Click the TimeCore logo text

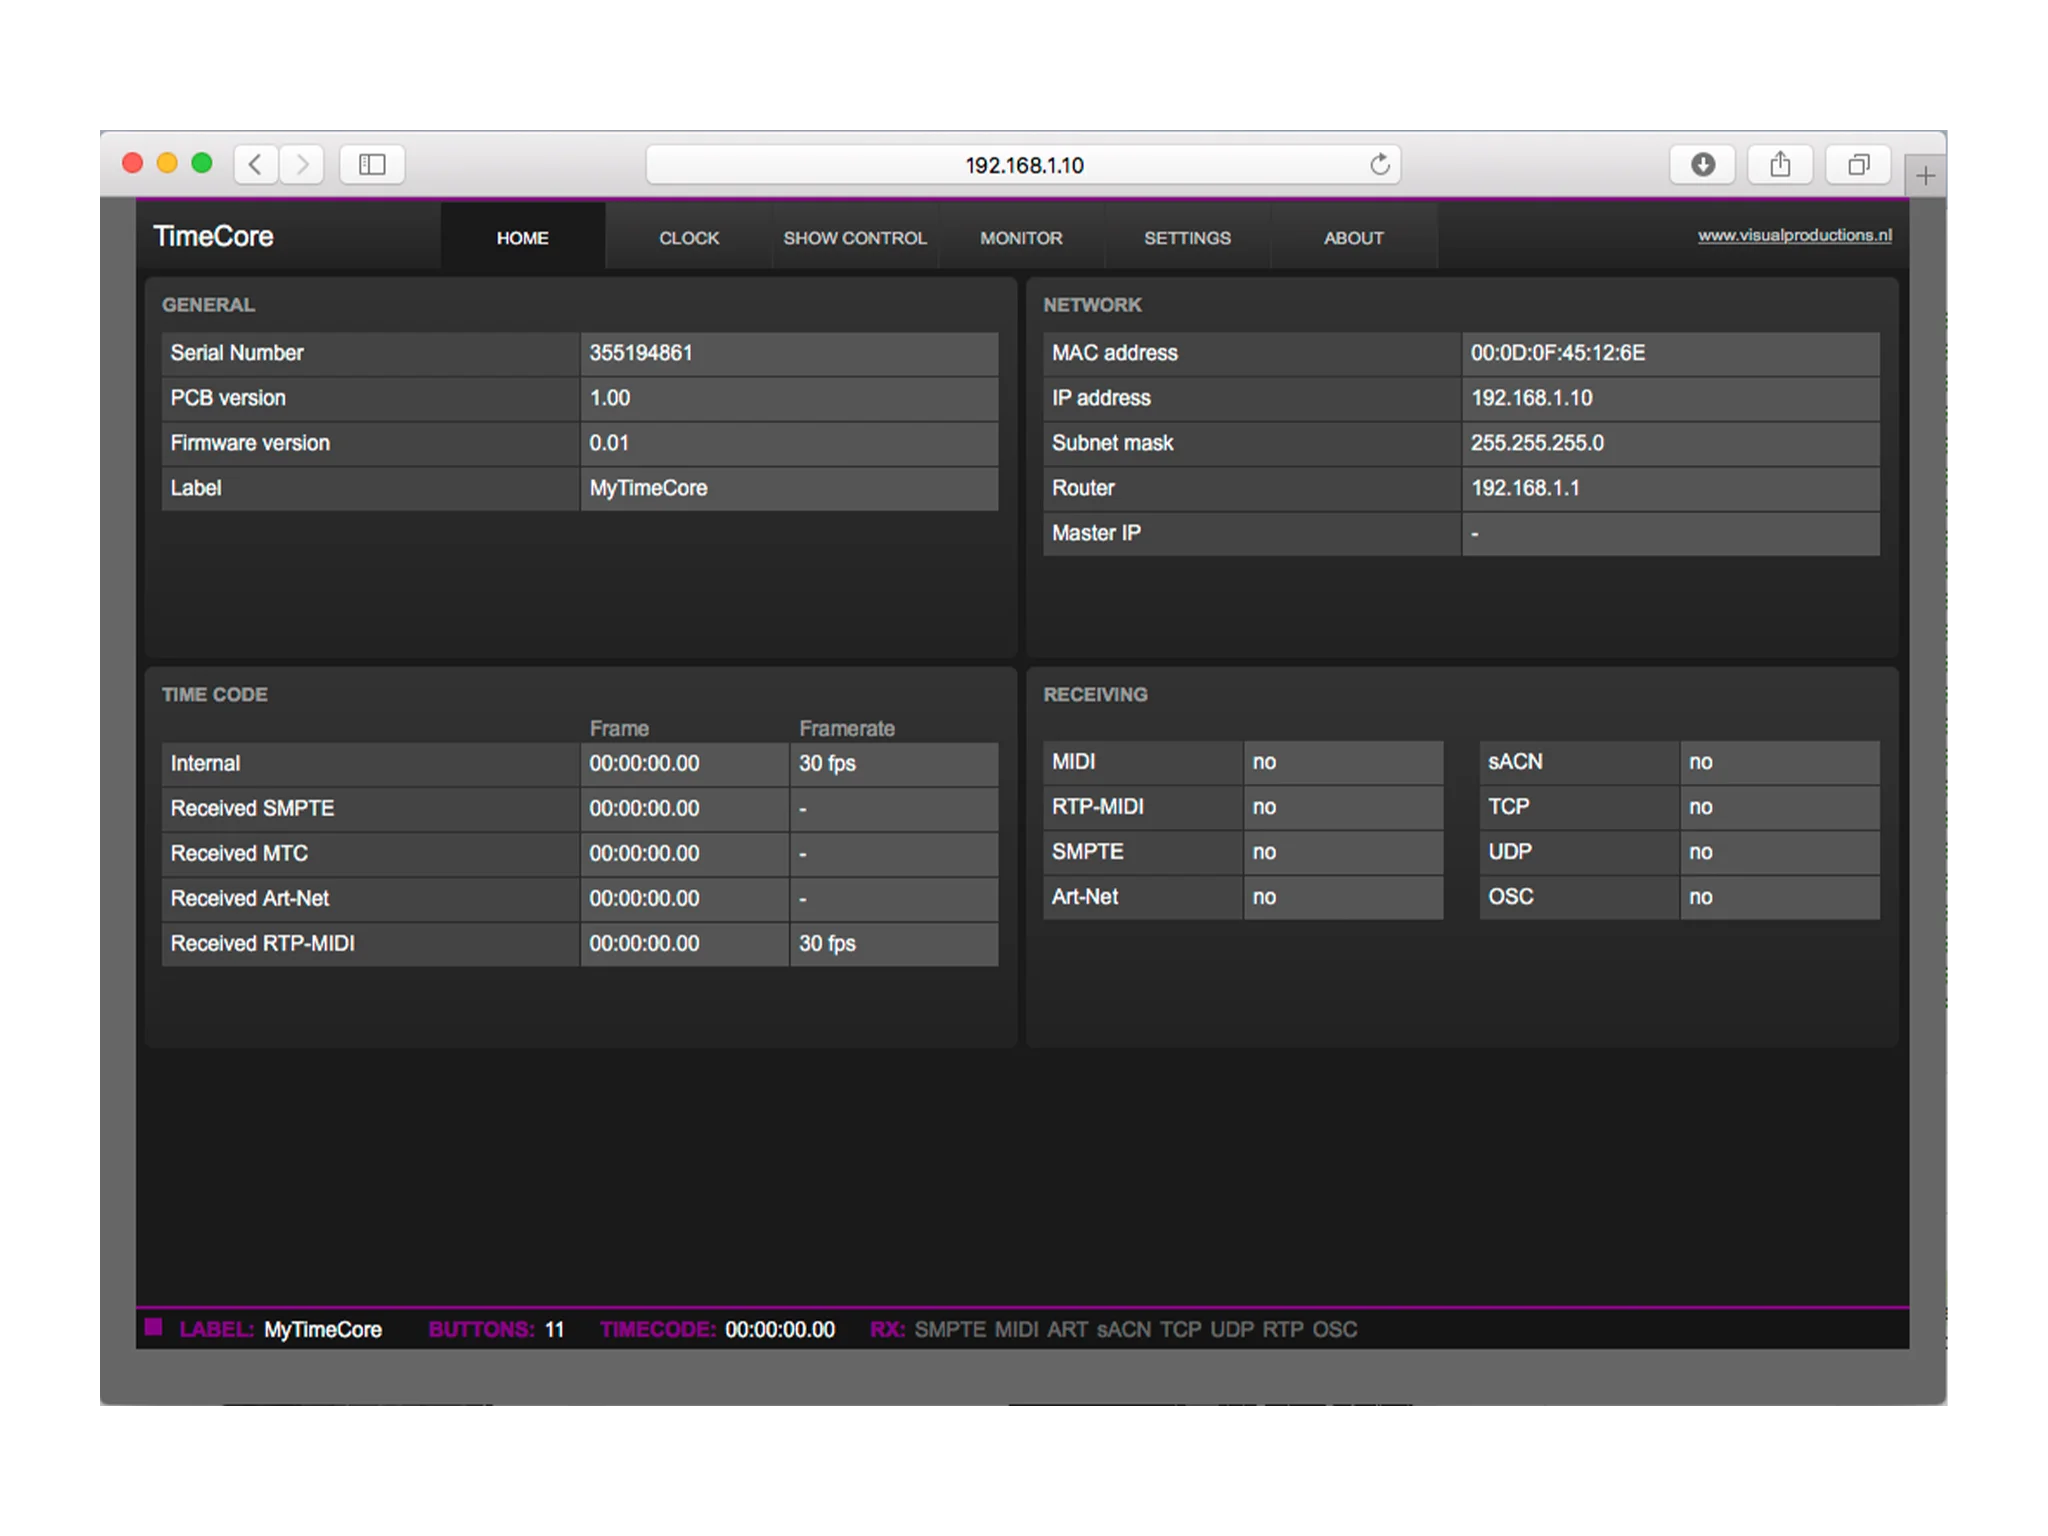tap(212, 236)
